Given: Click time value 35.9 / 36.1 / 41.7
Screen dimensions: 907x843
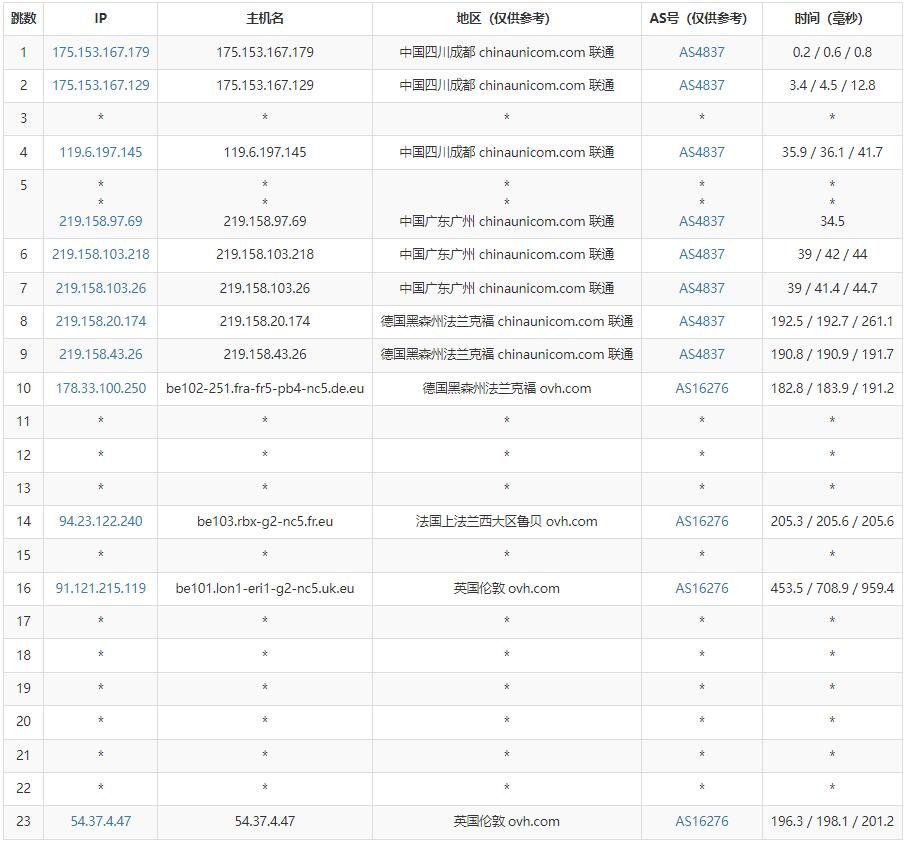Looking at the screenshot, I should pyautogui.click(x=832, y=152).
